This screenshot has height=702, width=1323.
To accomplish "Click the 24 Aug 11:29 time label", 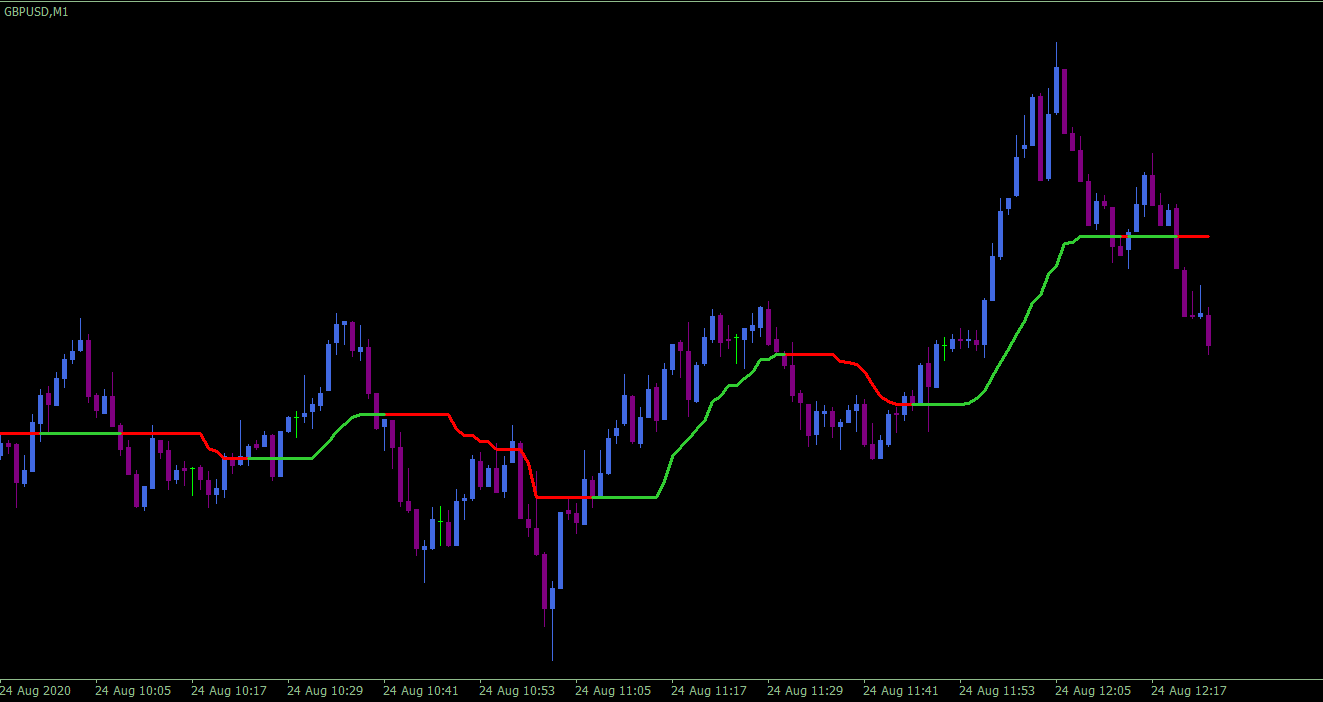I will (805, 690).
